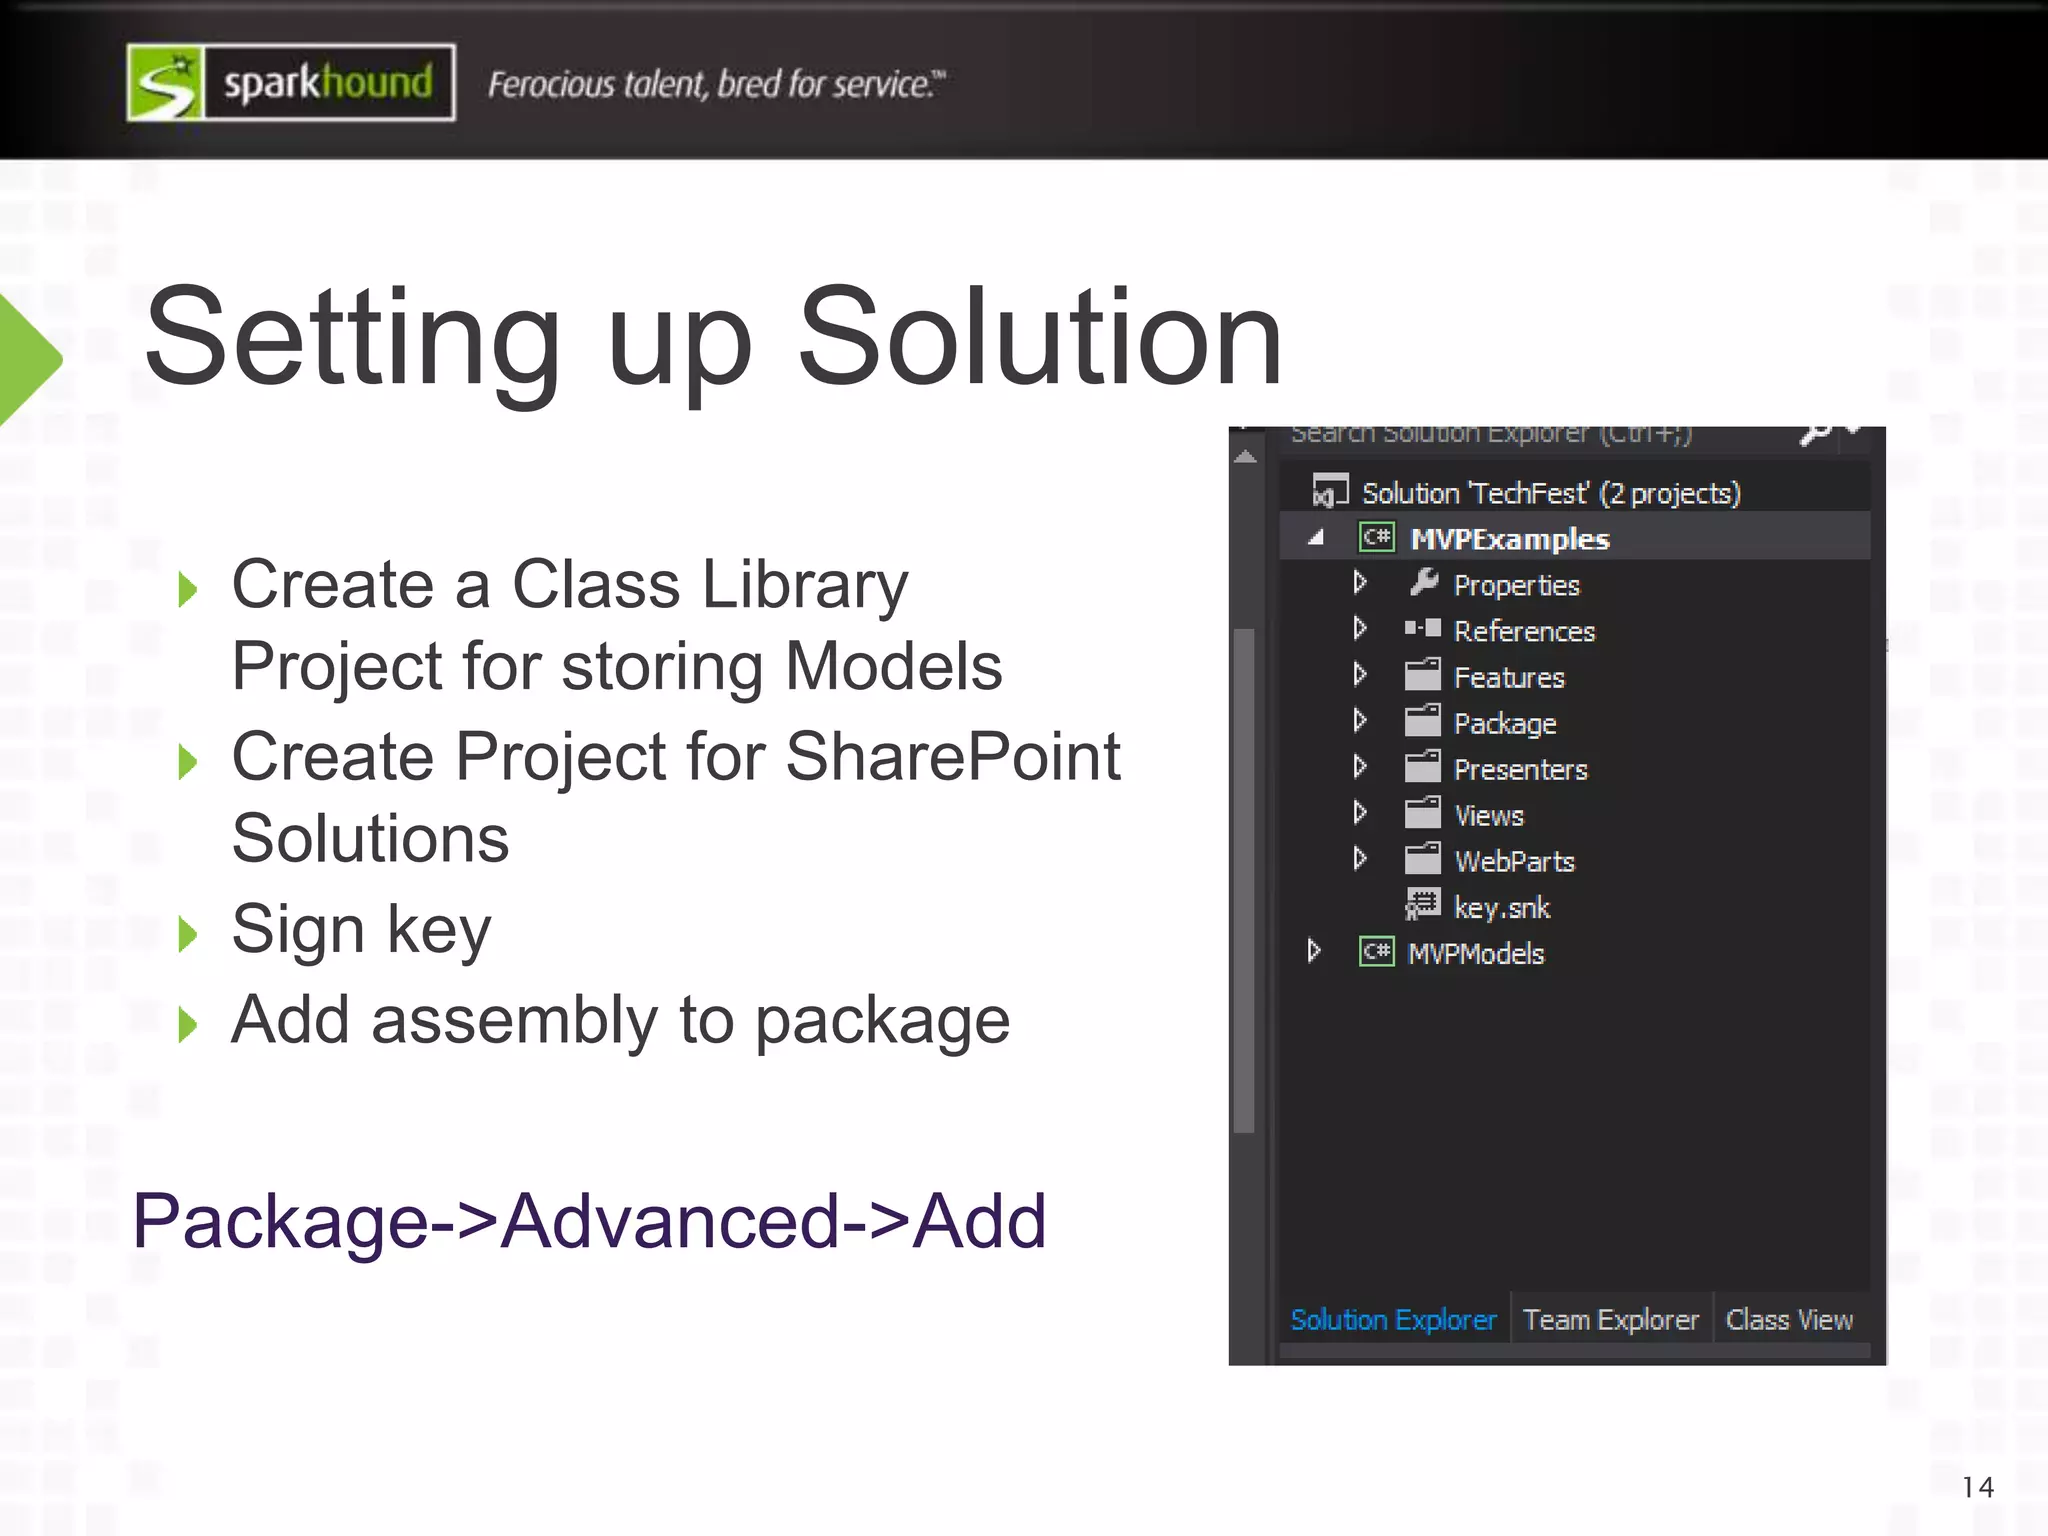Click the References node icon
This screenshot has width=2048, height=1536.
pos(1422,629)
